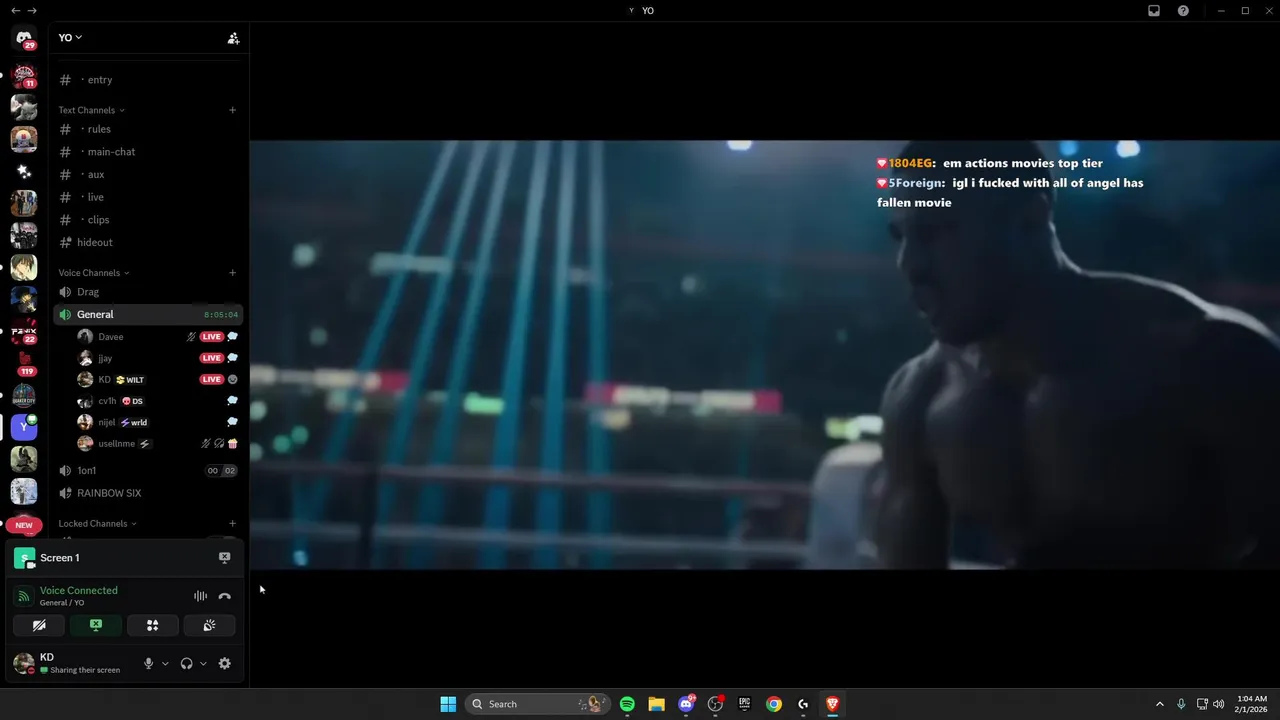Click the stream video viewing area

(764, 355)
